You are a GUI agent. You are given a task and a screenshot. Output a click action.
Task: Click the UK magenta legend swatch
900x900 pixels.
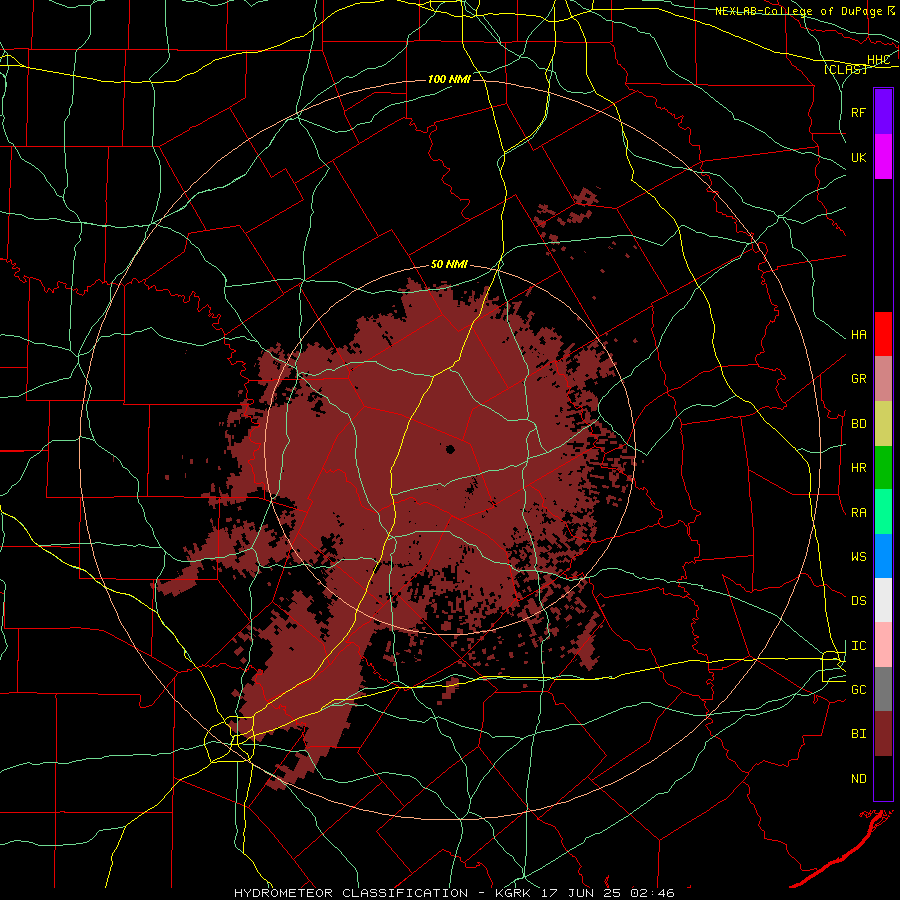(883, 157)
